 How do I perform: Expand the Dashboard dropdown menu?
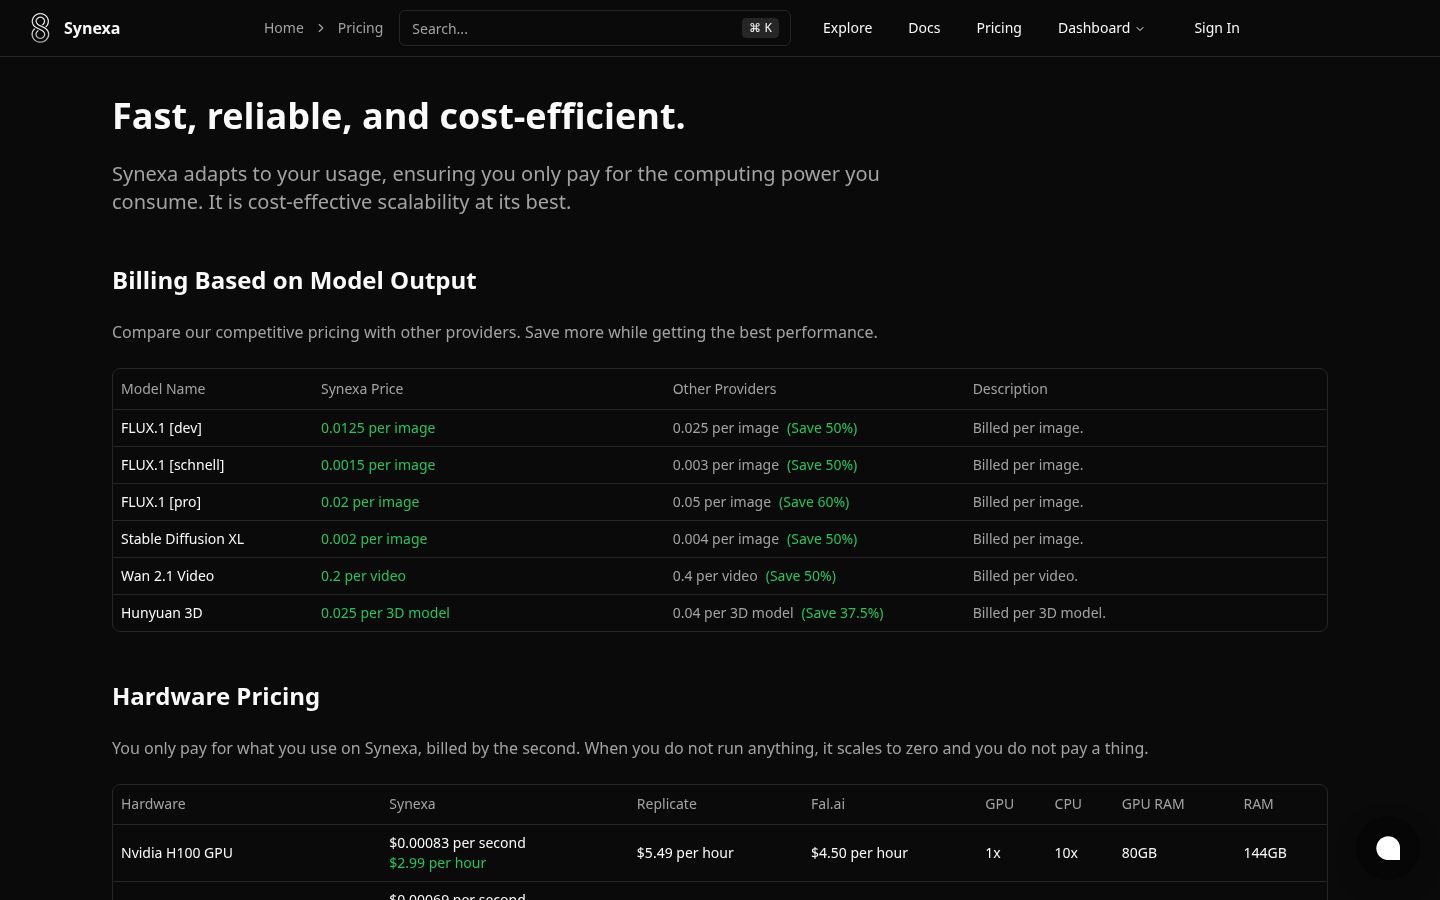point(1101,28)
